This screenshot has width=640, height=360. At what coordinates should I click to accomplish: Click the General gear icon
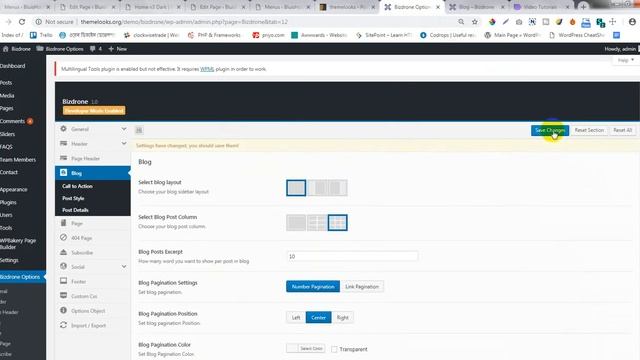coord(63,129)
